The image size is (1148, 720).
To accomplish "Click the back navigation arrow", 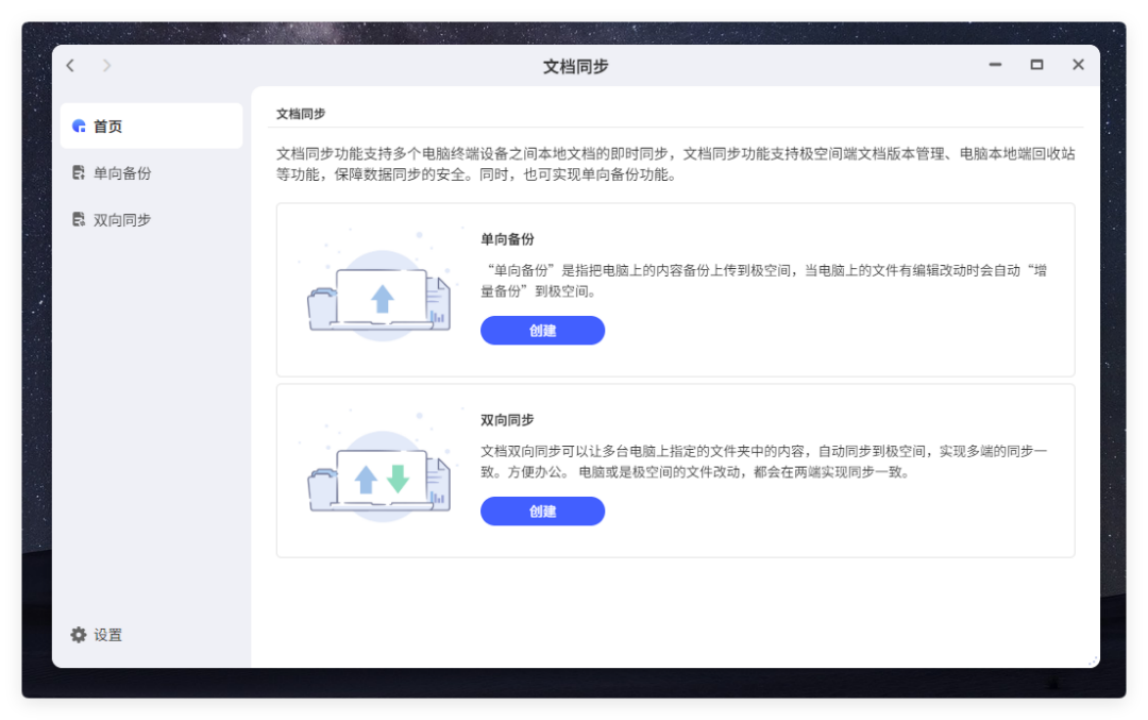I will 70,66.
